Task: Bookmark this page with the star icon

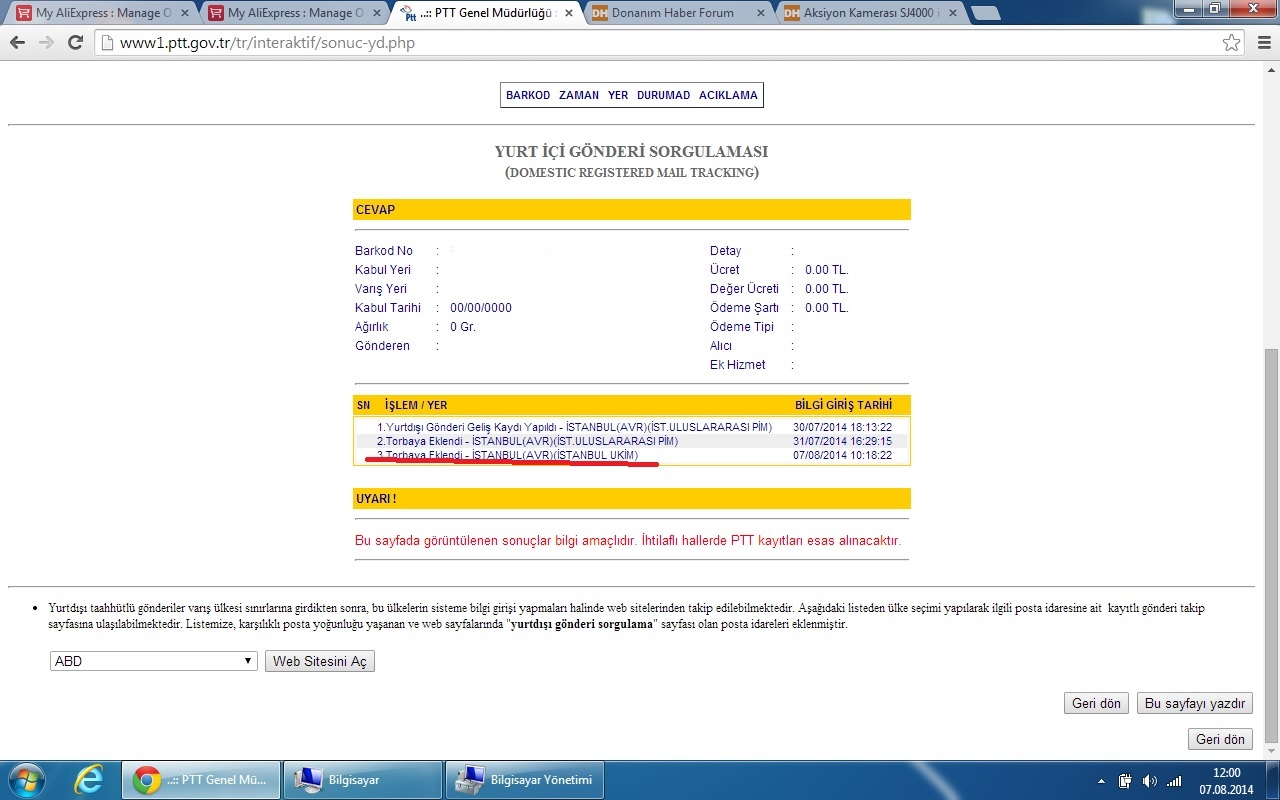Action: (1231, 43)
